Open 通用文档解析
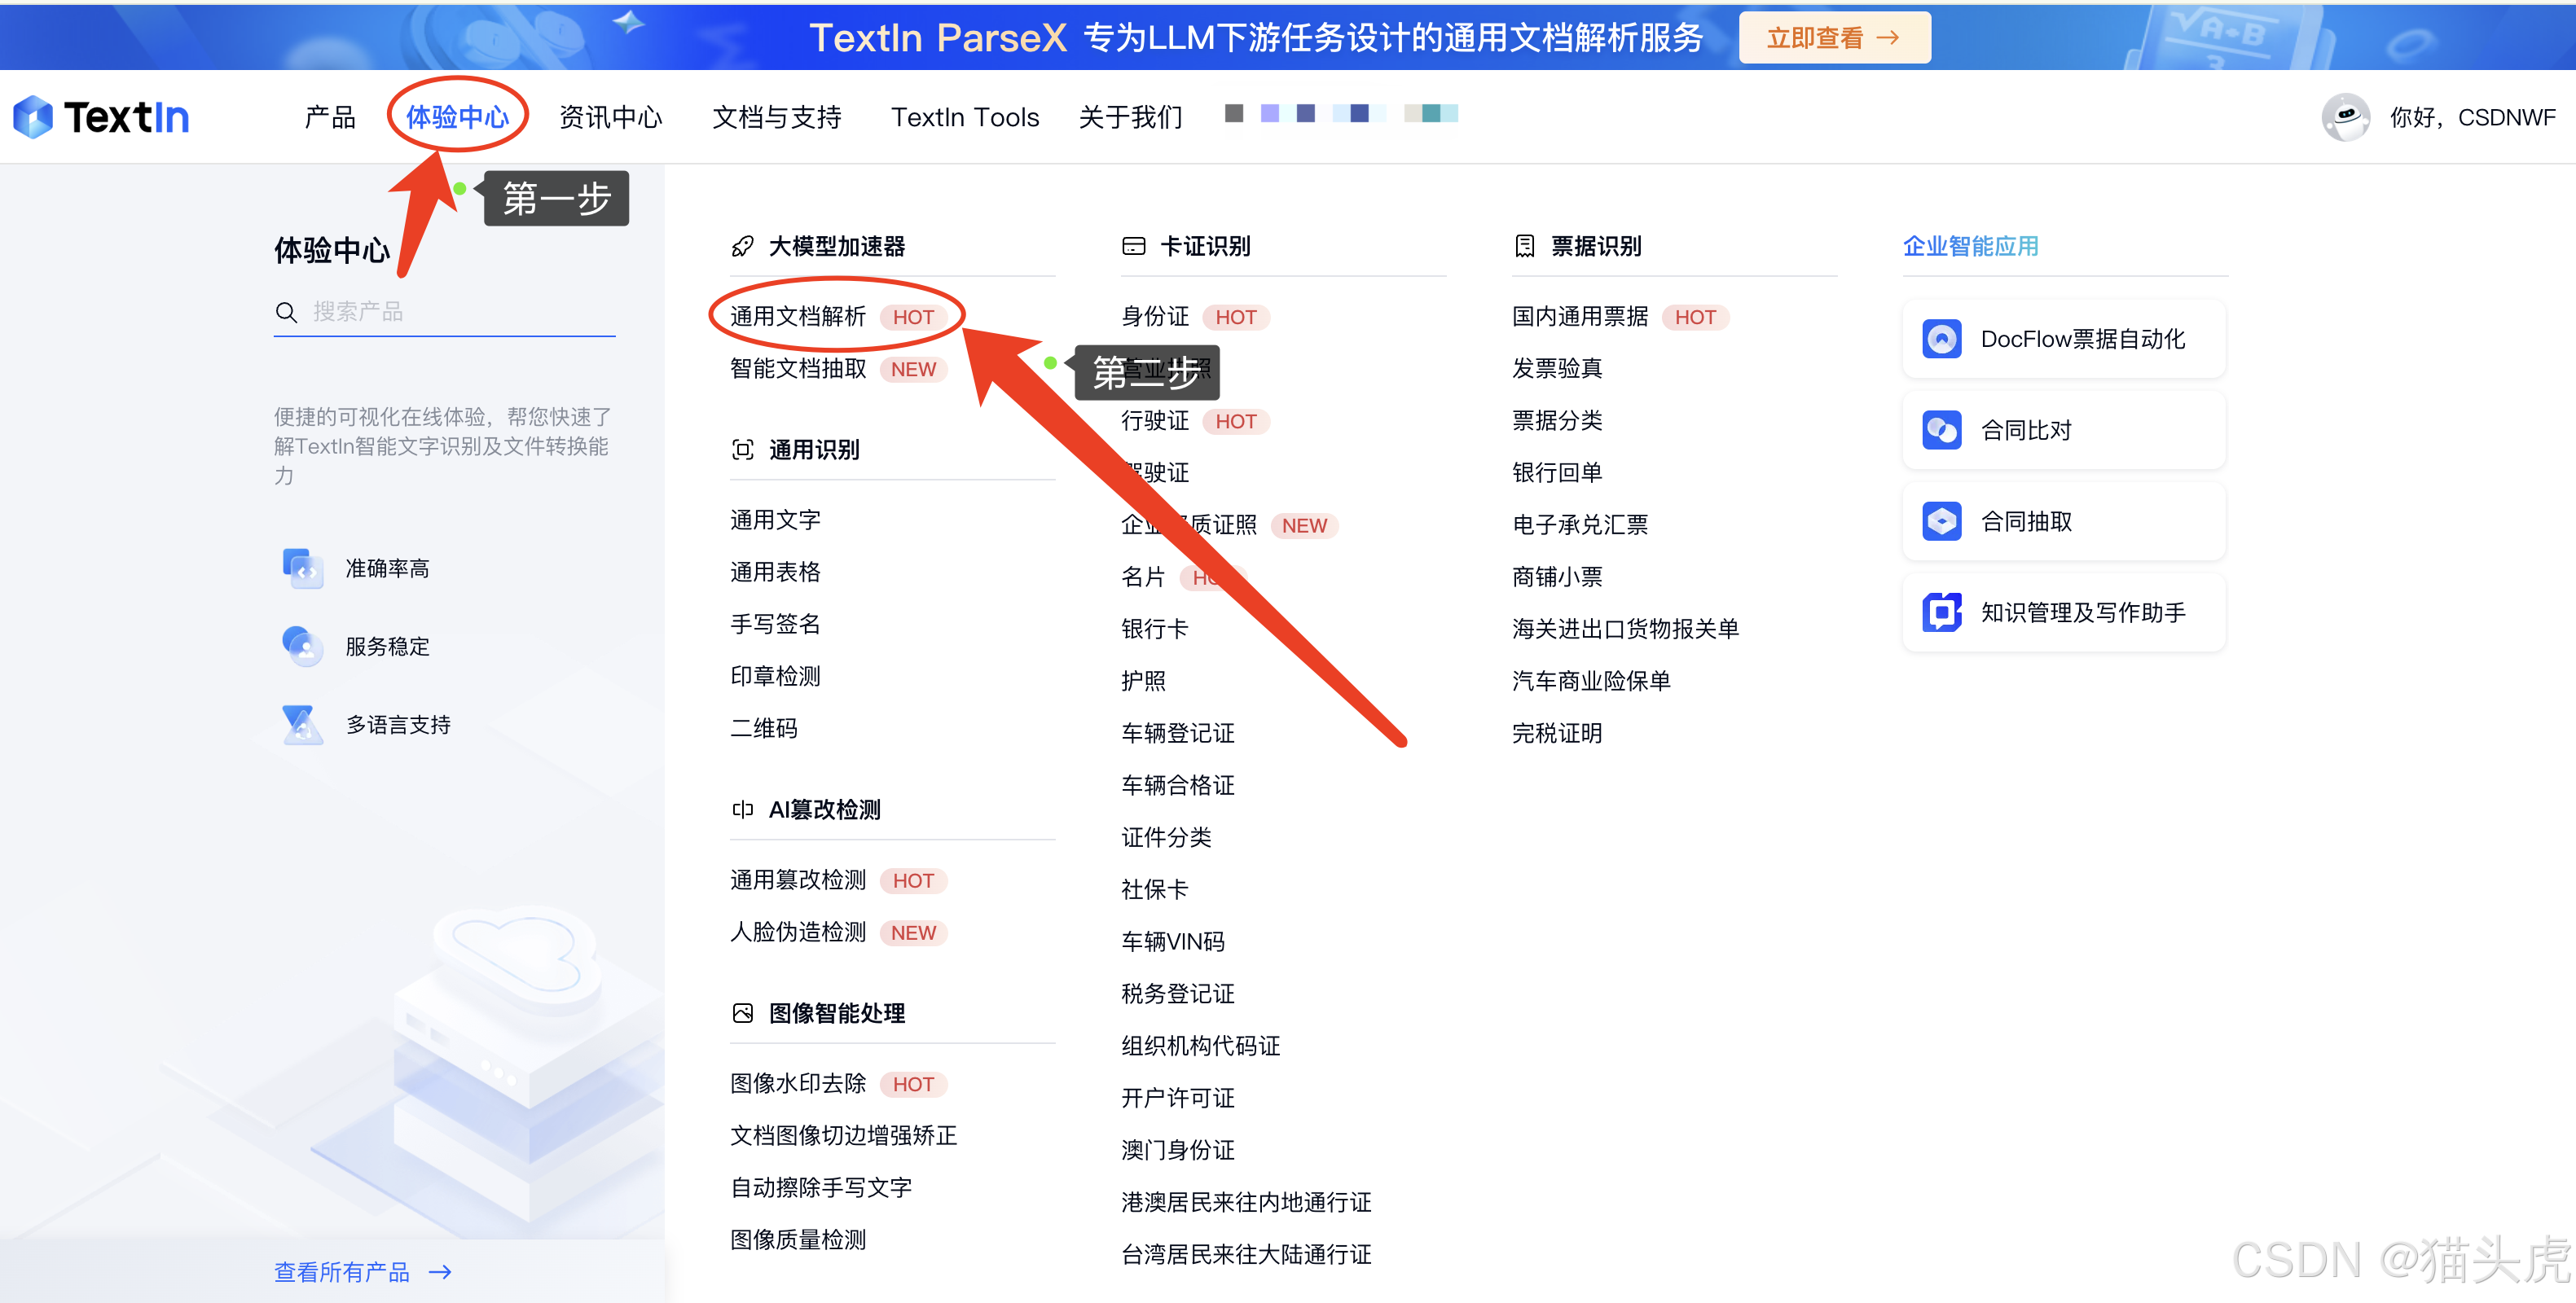This screenshot has width=2576, height=1303. [x=798, y=317]
